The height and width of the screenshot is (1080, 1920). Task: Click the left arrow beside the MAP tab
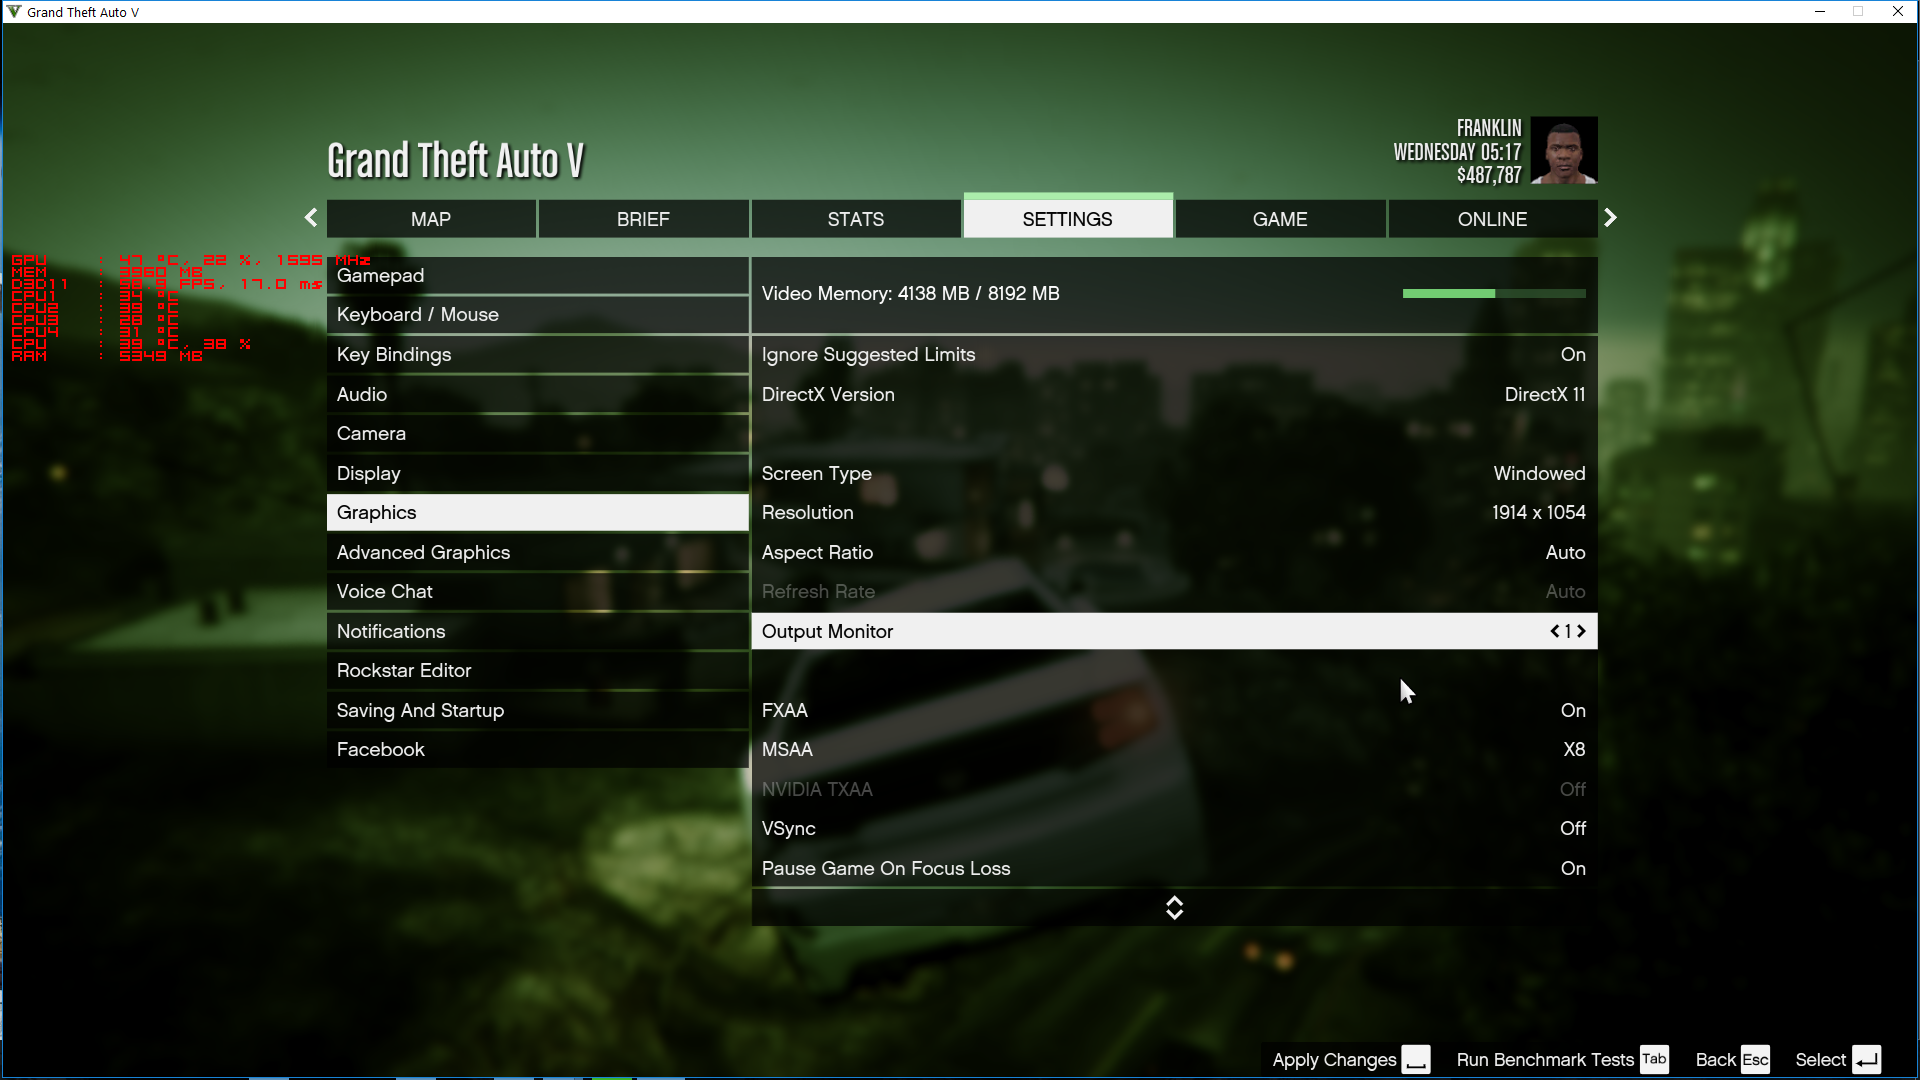tap(311, 218)
